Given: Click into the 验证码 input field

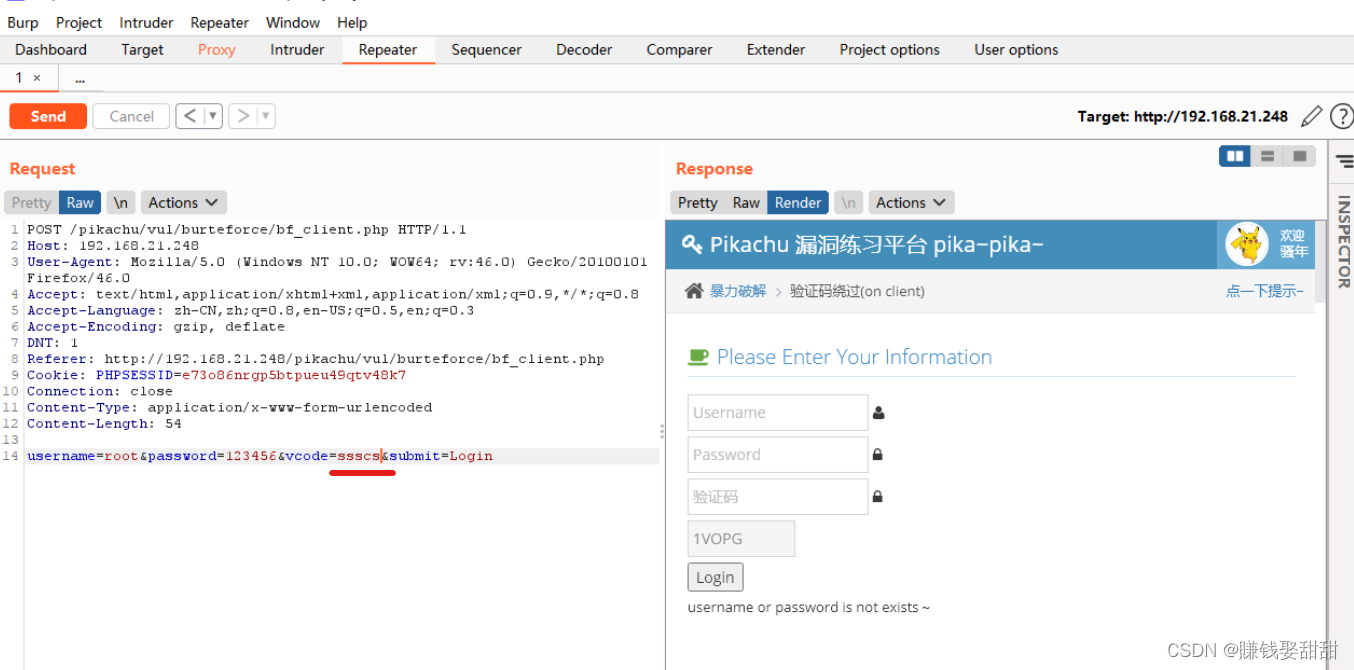Looking at the screenshot, I should (x=777, y=496).
